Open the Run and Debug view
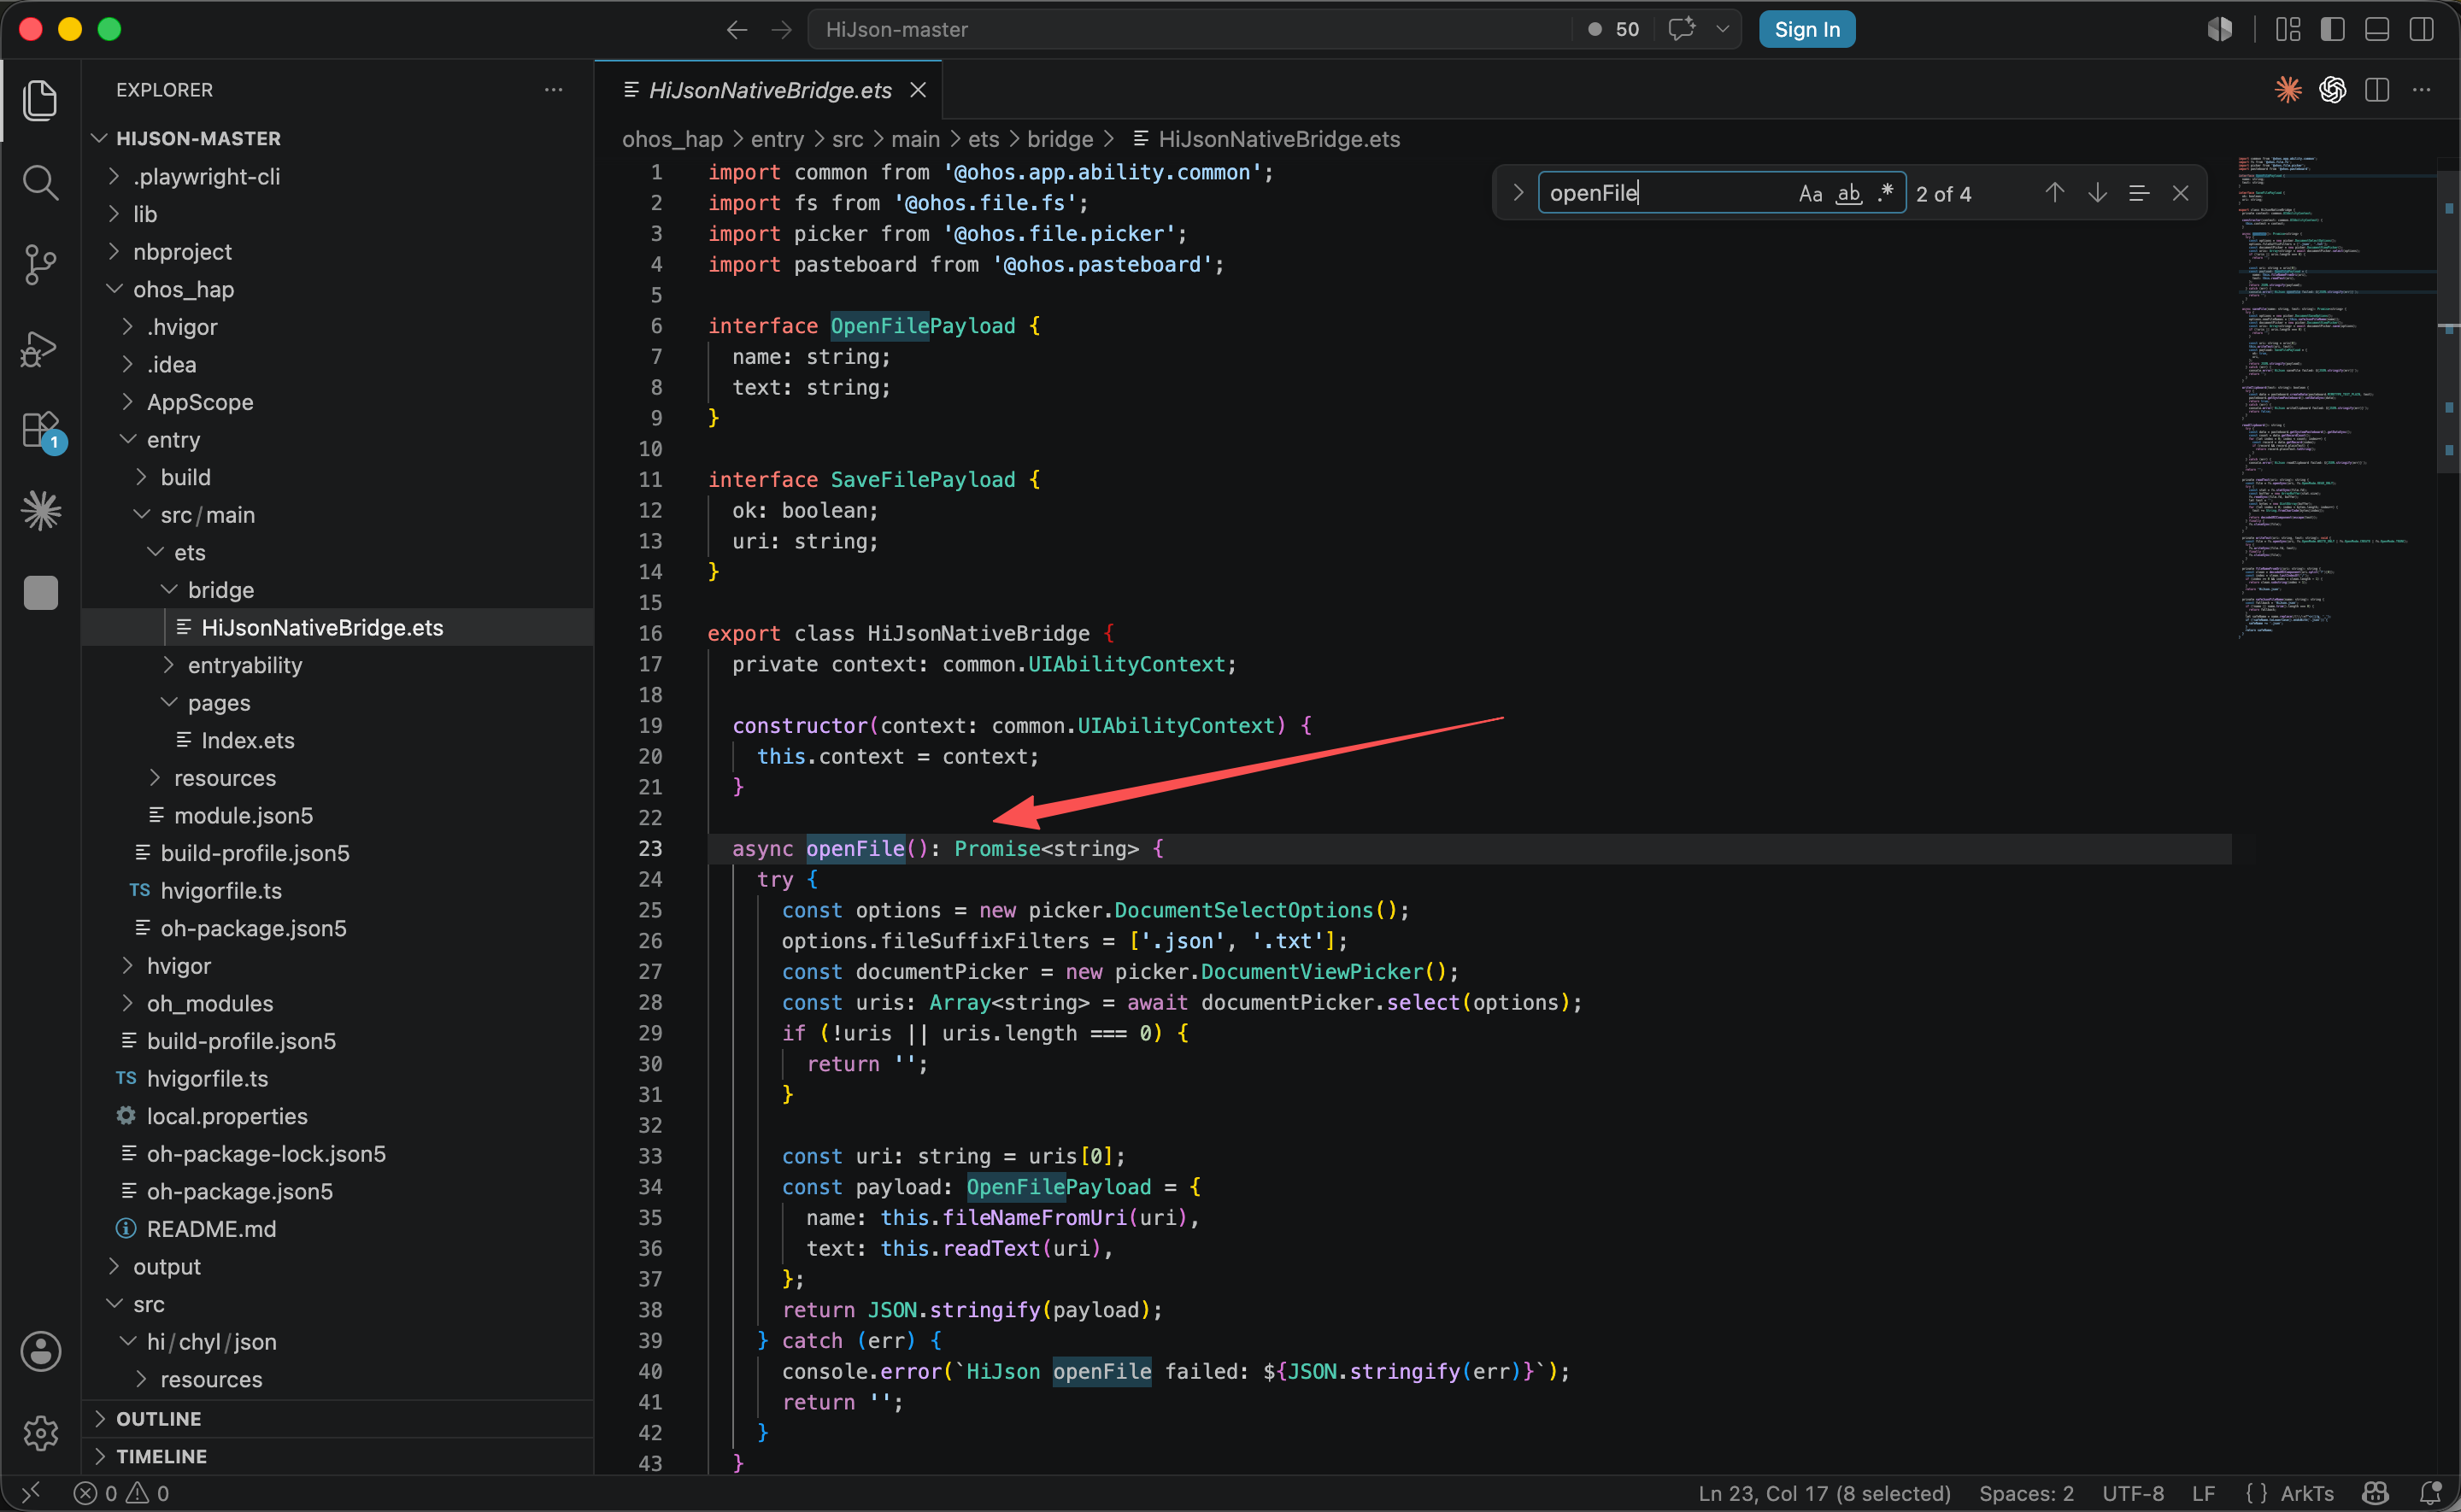Viewport: 2461px width, 1512px height. (40, 348)
